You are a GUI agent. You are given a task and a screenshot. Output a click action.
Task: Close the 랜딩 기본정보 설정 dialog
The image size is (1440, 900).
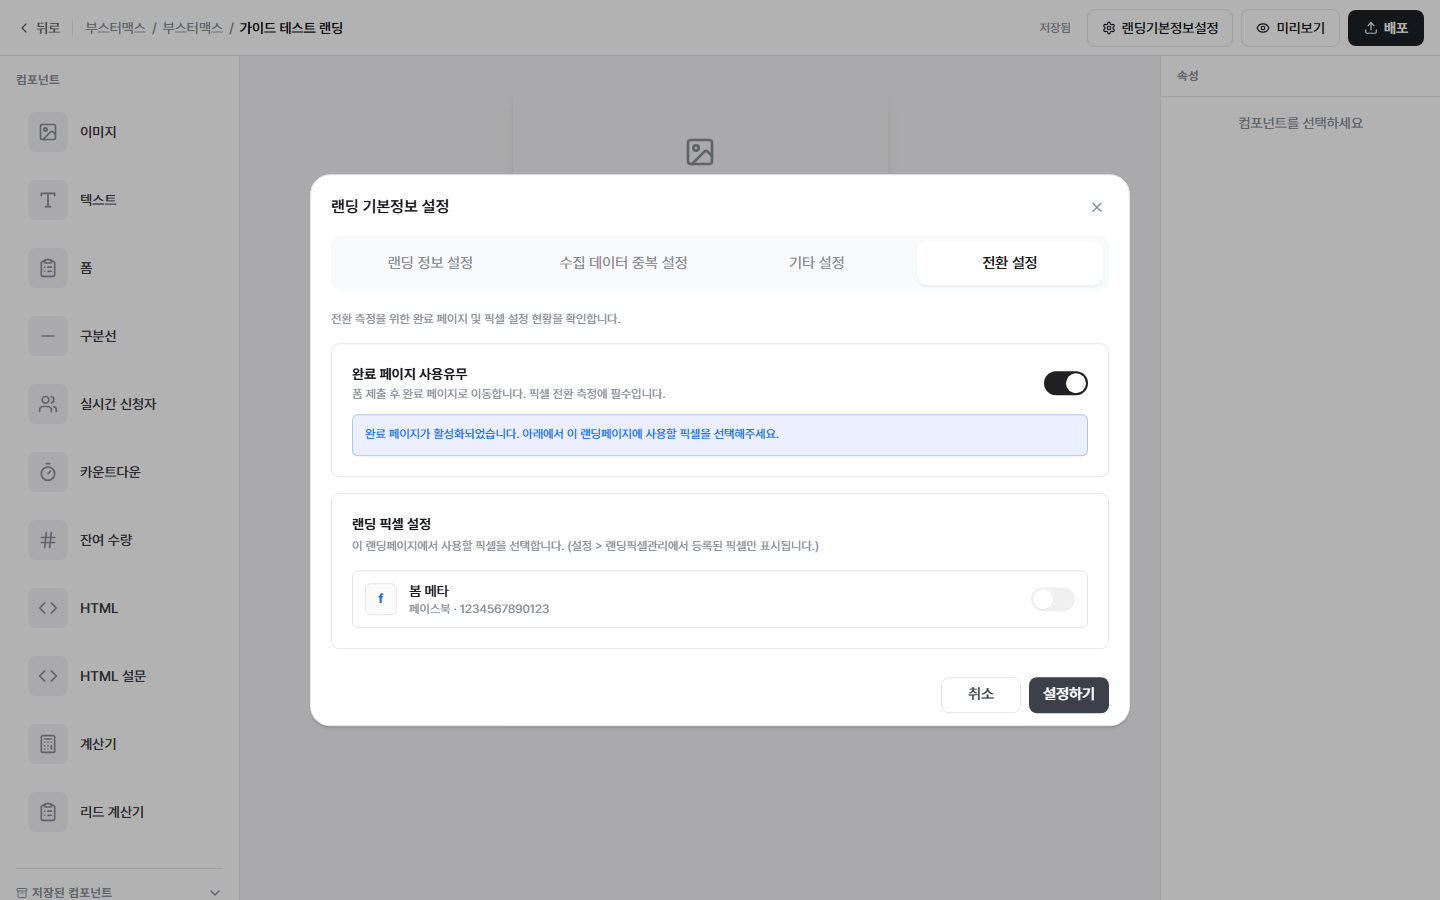tap(1097, 207)
